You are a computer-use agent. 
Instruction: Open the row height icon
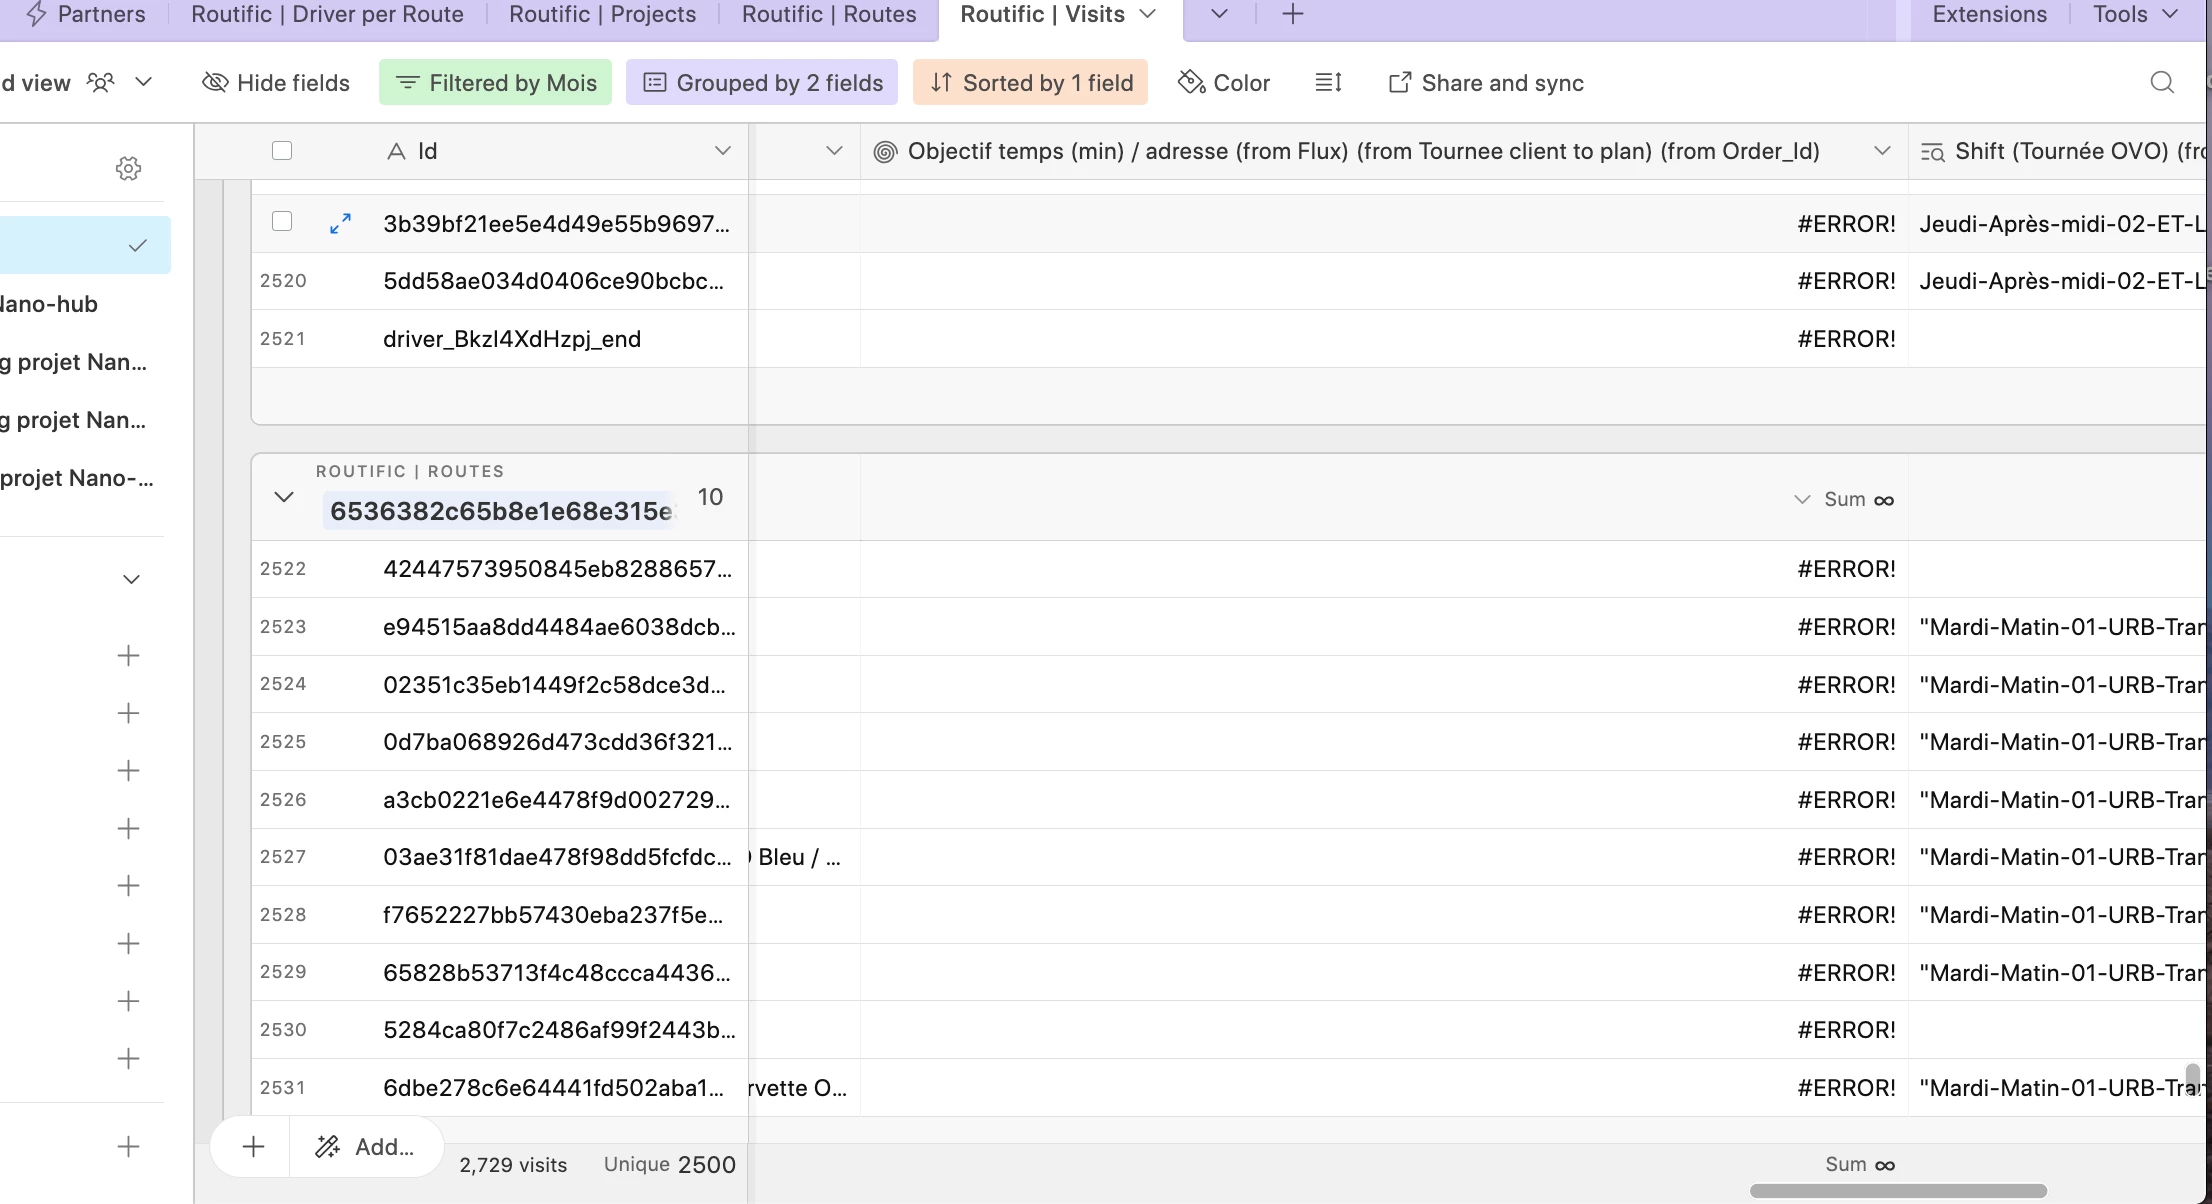click(x=1328, y=83)
